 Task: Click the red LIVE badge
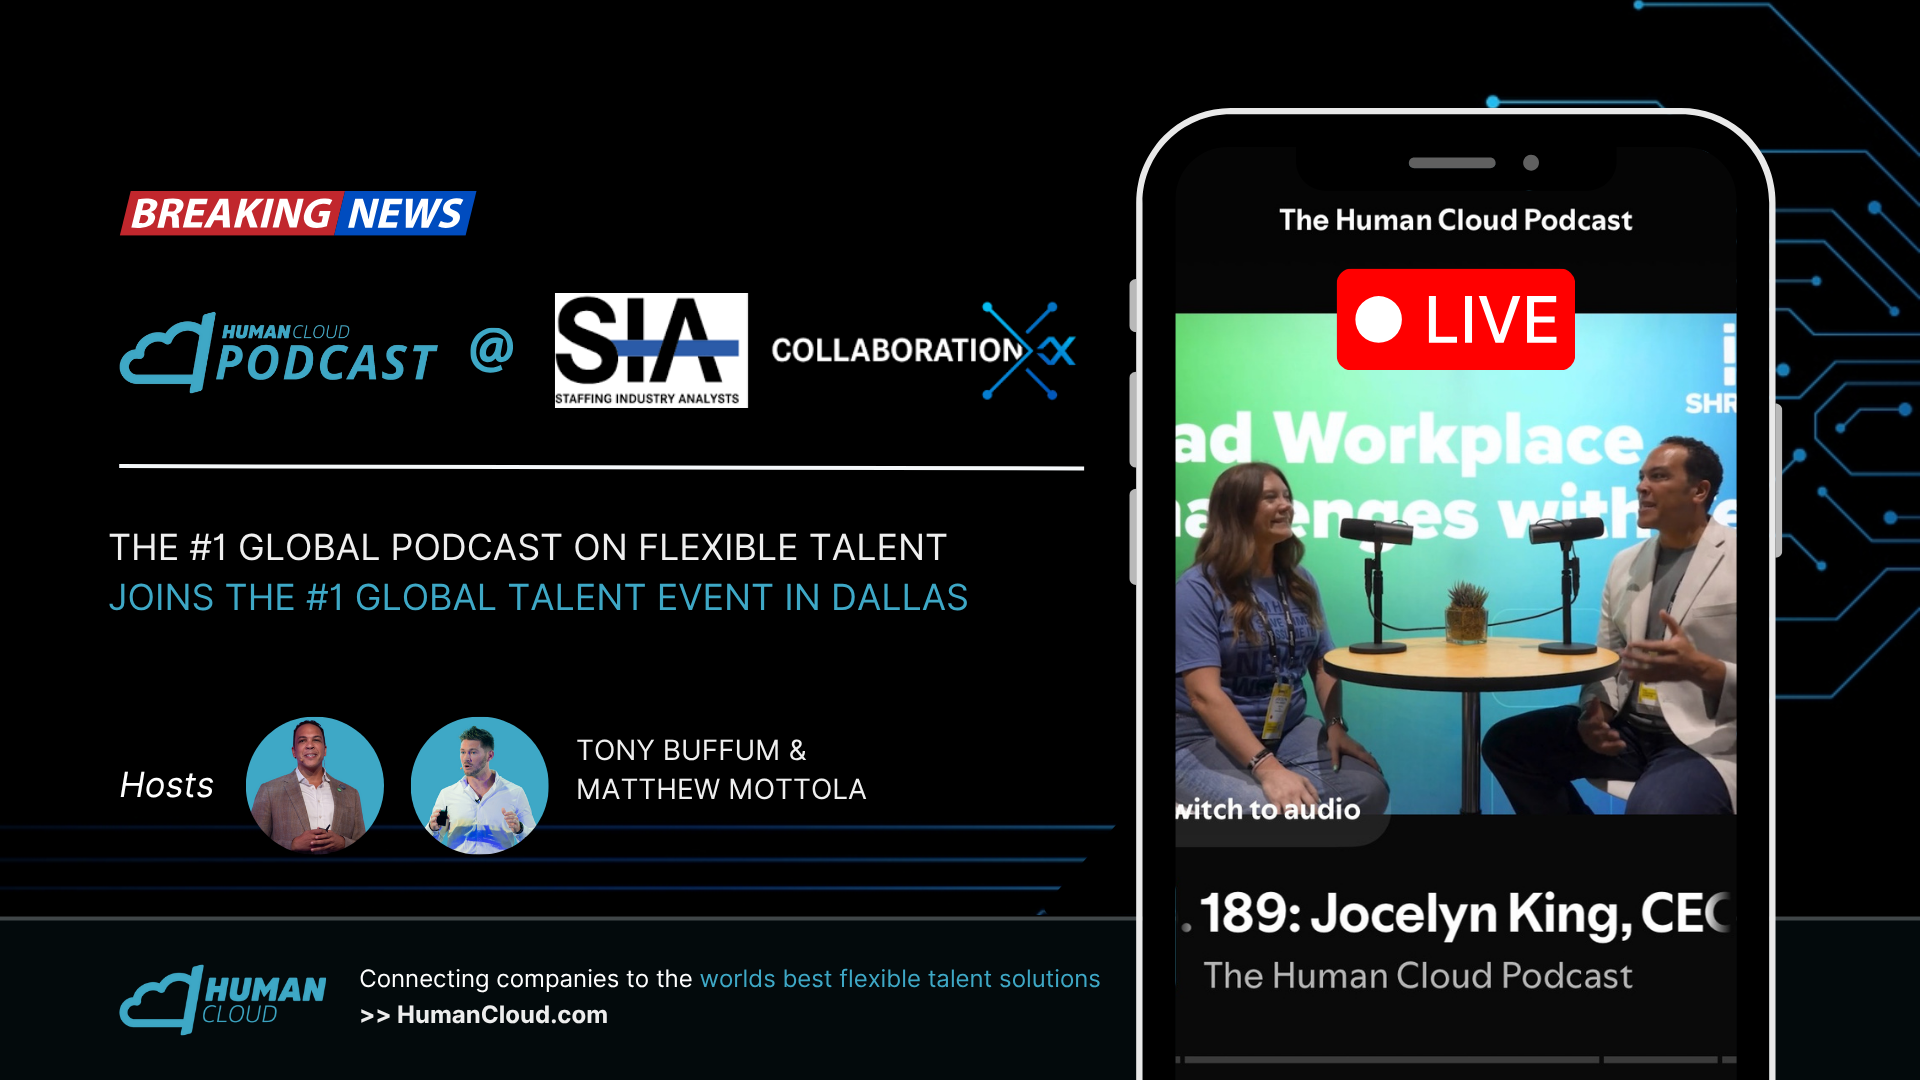pyautogui.click(x=1455, y=319)
